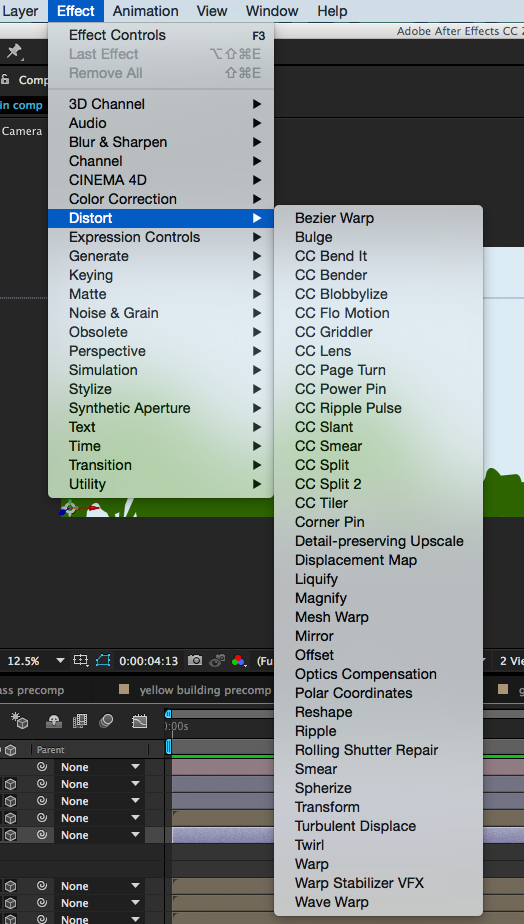Image resolution: width=524 pixels, height=924 pixels.
Task: Open Parent None dropdown on the pink layer row
Action: coord(99,767)
